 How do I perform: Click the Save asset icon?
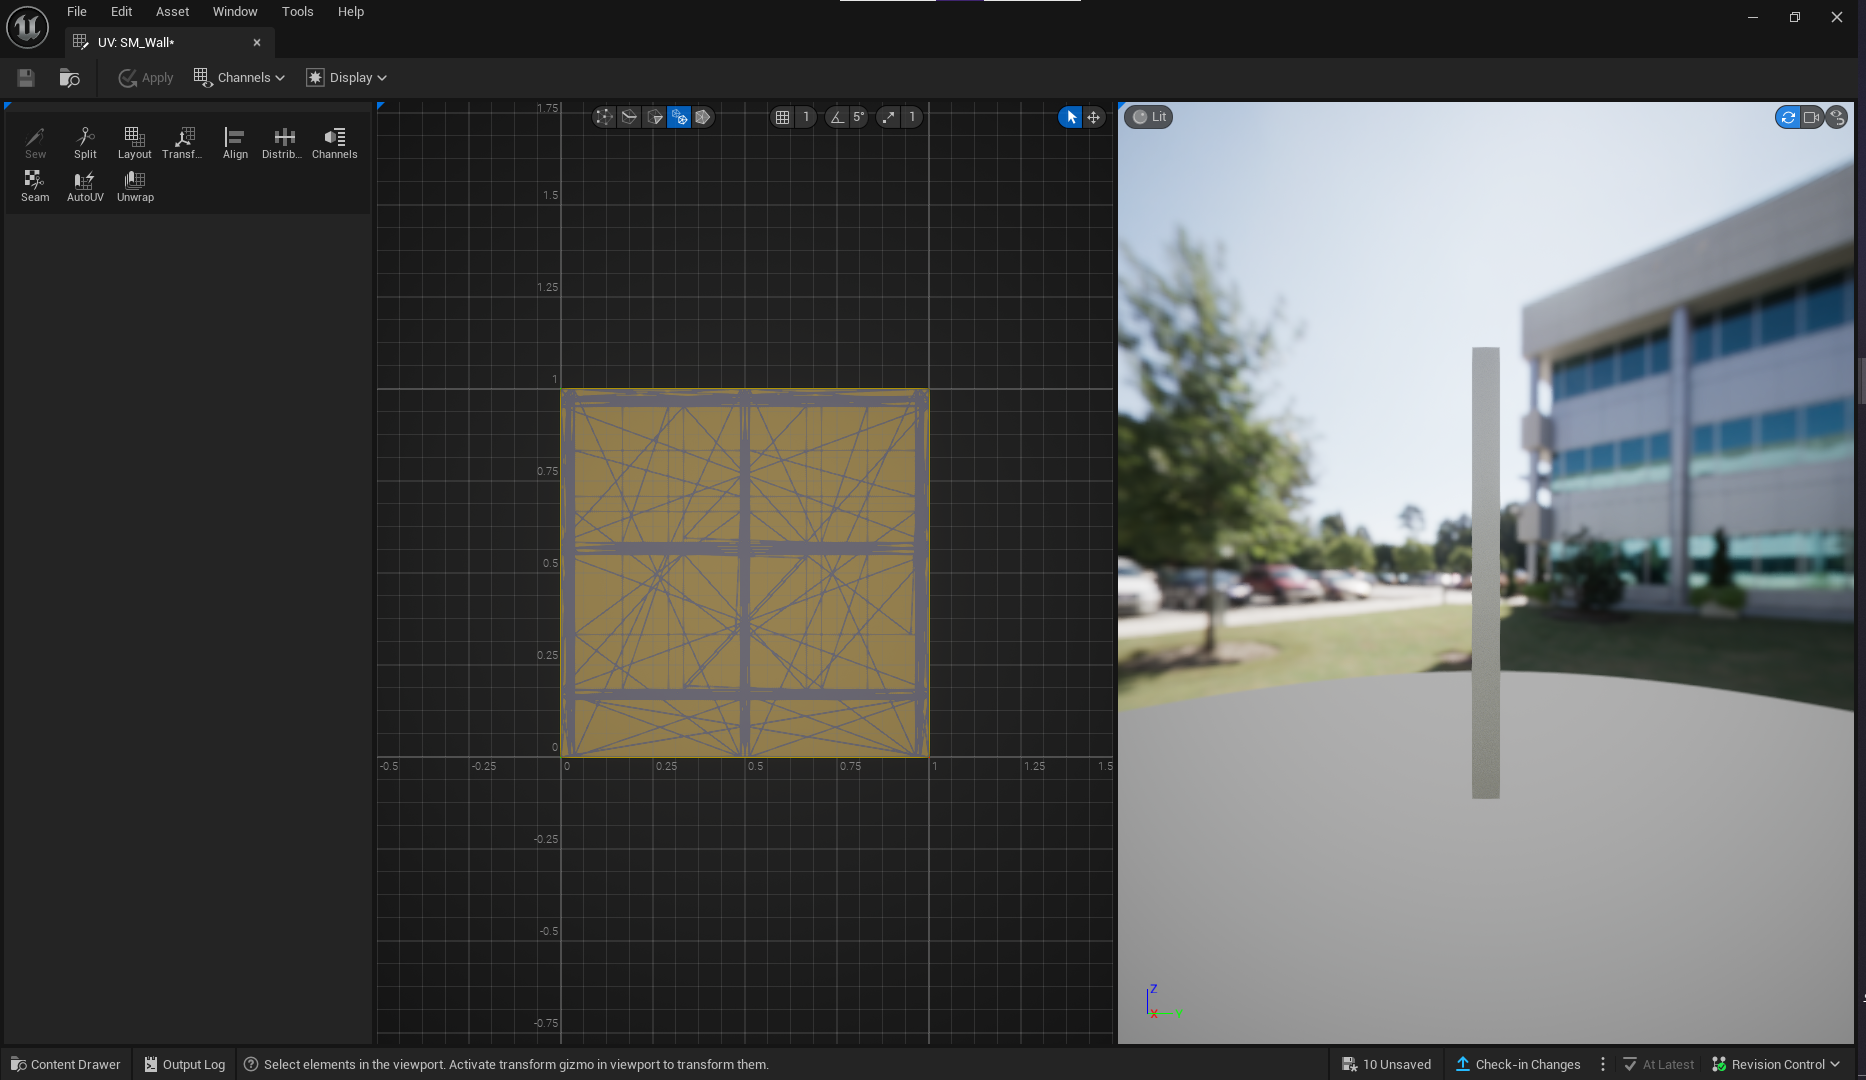pos(26,78)
